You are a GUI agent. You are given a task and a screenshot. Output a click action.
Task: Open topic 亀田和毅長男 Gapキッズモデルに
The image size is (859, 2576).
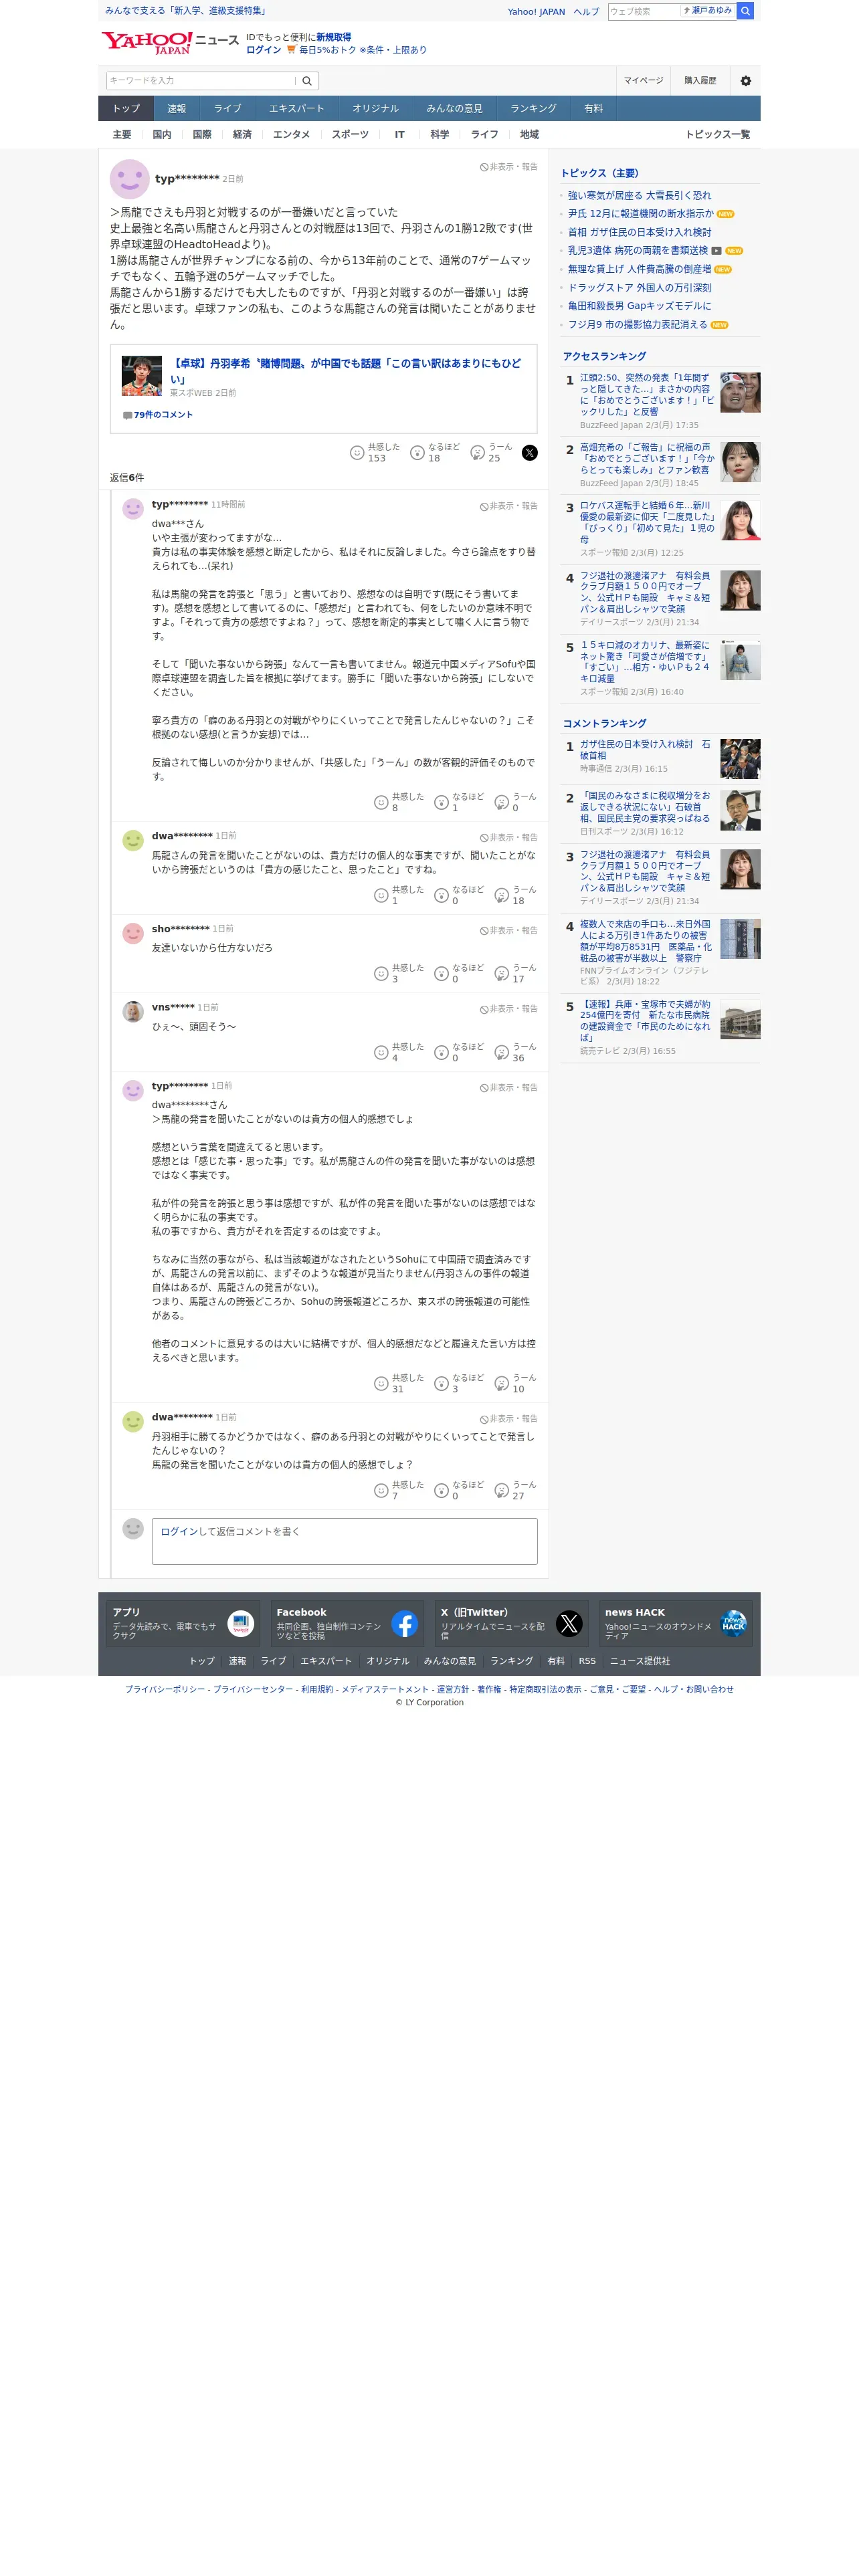639,306
